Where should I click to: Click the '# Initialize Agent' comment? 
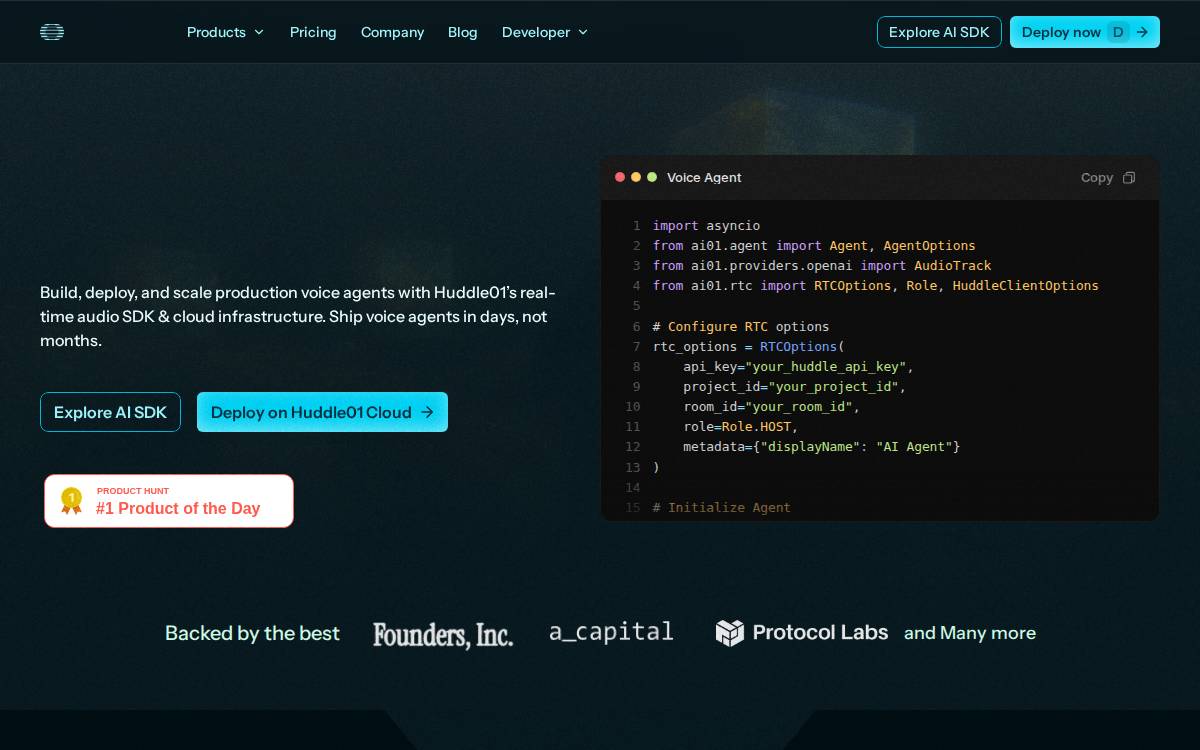tap(722, 508)
